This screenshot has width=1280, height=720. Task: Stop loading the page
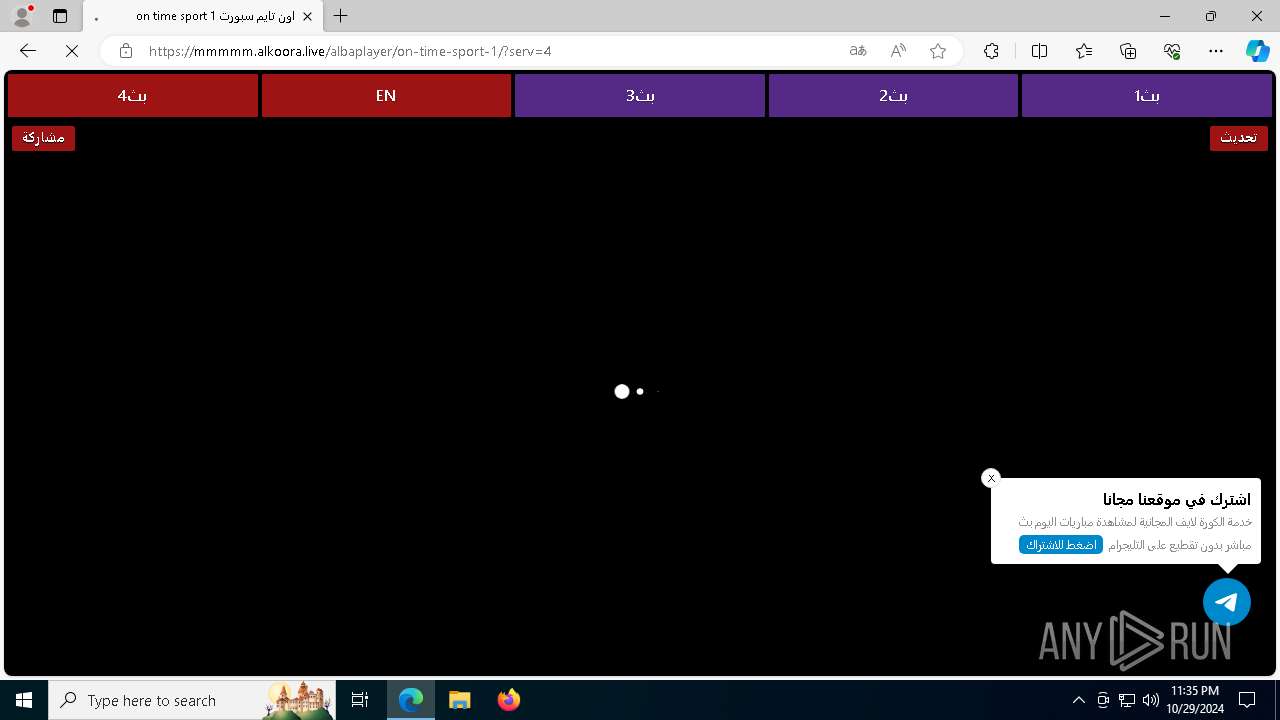[72, 51]
